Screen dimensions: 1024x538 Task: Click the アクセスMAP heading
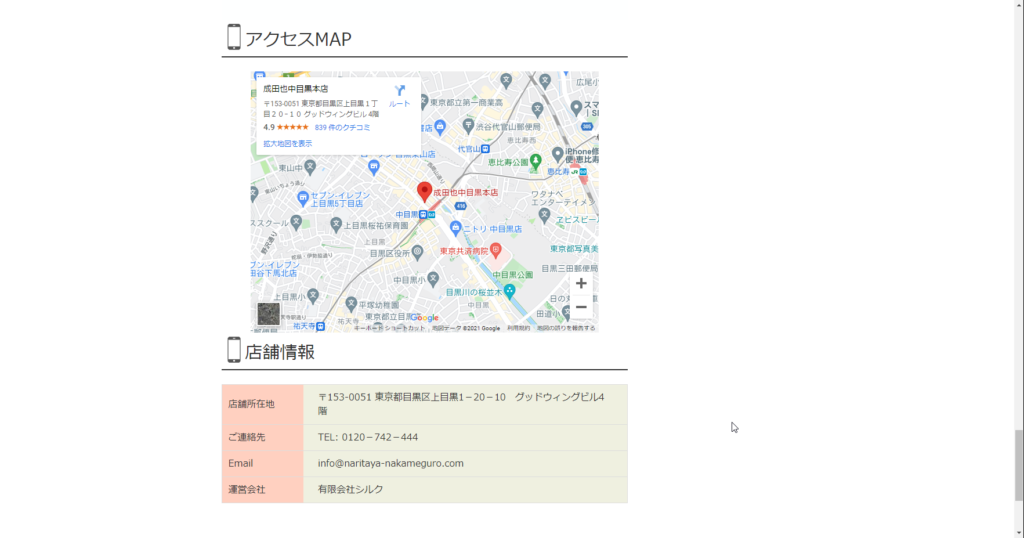point(298,39)
